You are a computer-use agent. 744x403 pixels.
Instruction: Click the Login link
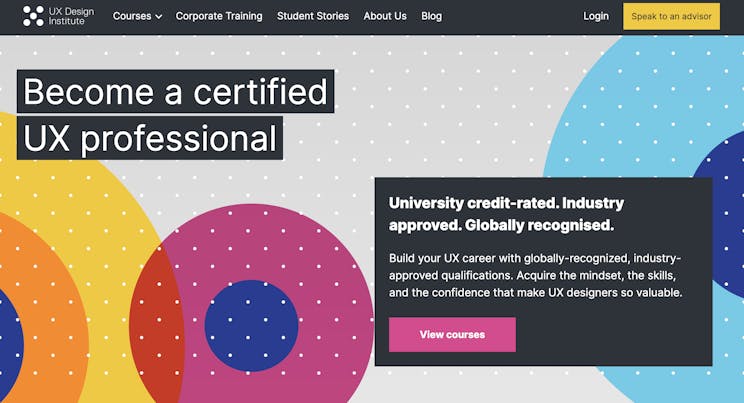pyautogui.click(x=596, y=16)
